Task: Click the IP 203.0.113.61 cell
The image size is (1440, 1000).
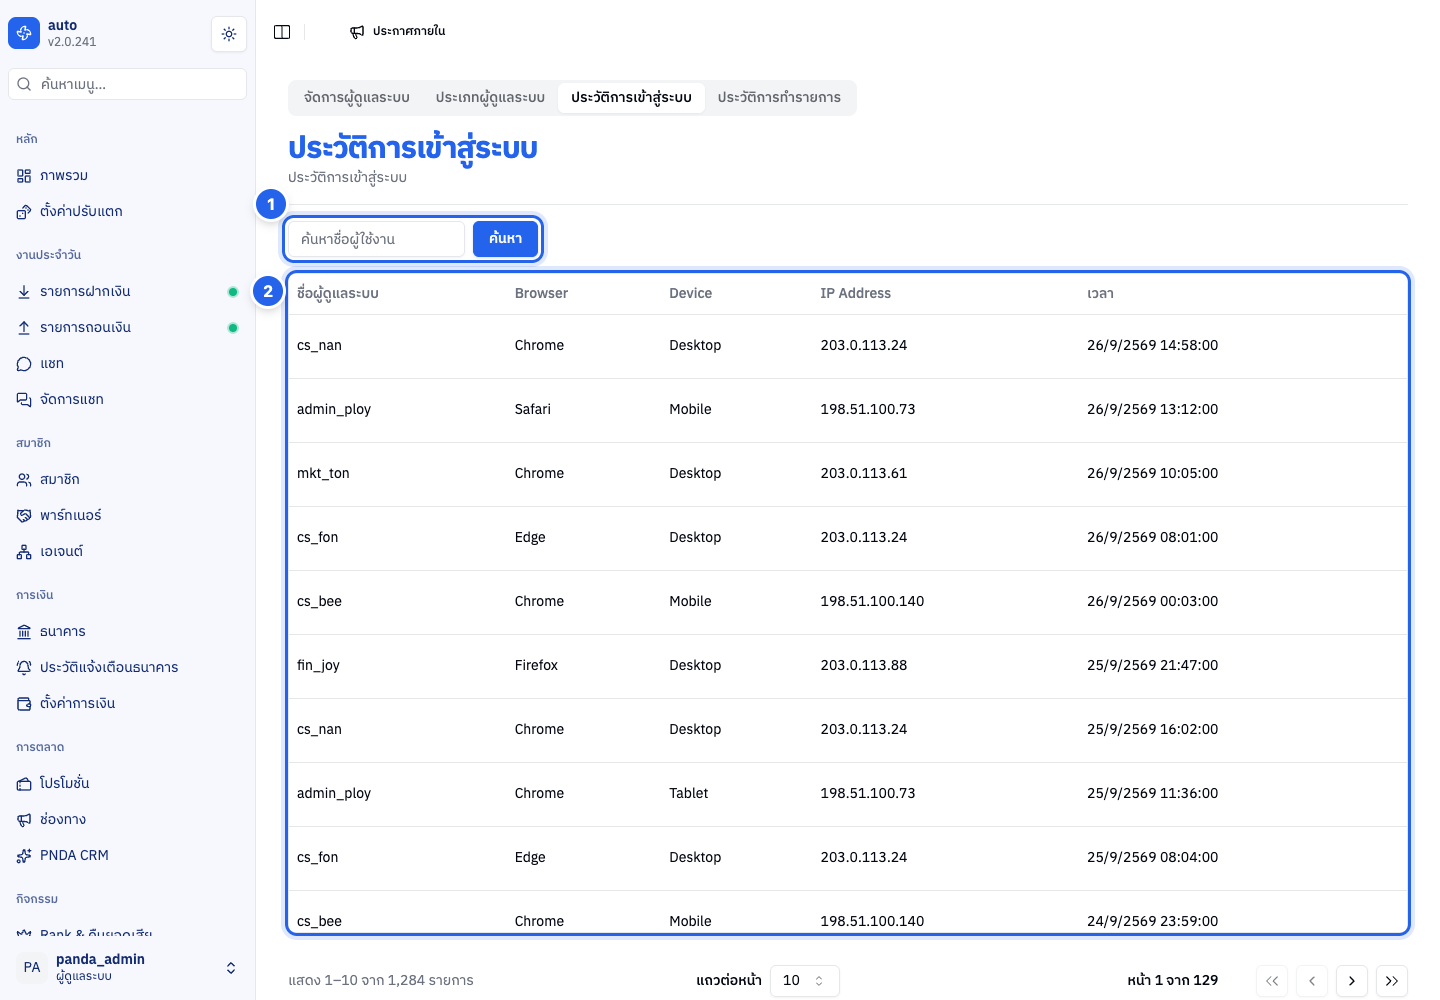Action: click(864, 474)
